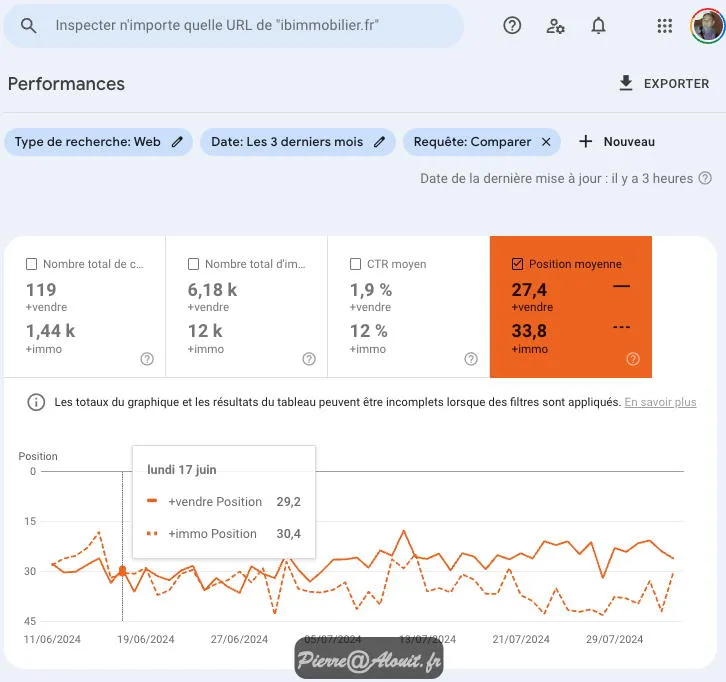Click the EXPORTER button
The image size is (726, 682).
point(664,84)
